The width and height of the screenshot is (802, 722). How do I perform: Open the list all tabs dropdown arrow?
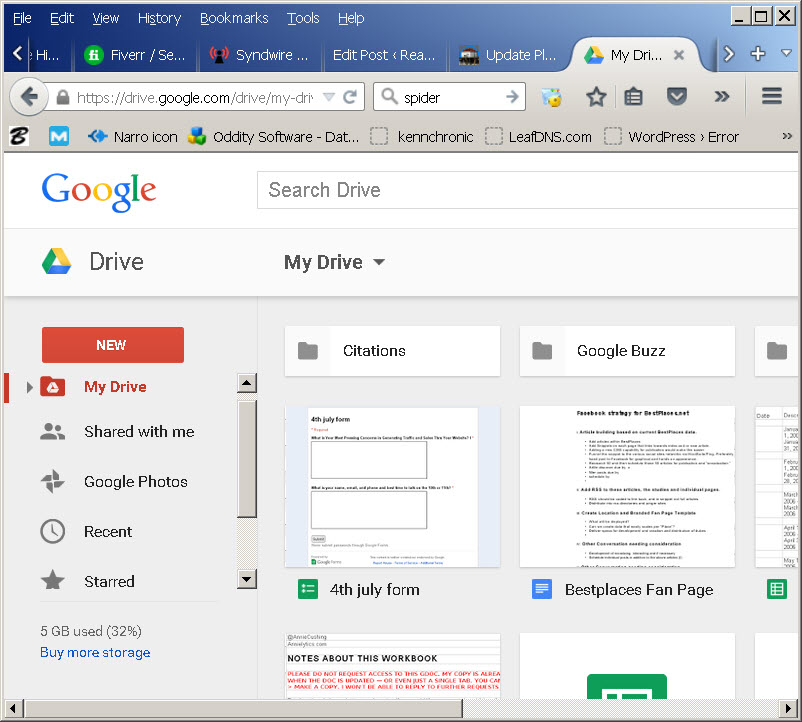pos(786,53)
